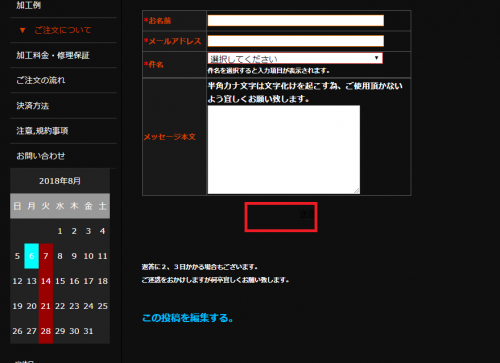Select calendar date 19
The image size is (500, 363).
click(17, 306)
